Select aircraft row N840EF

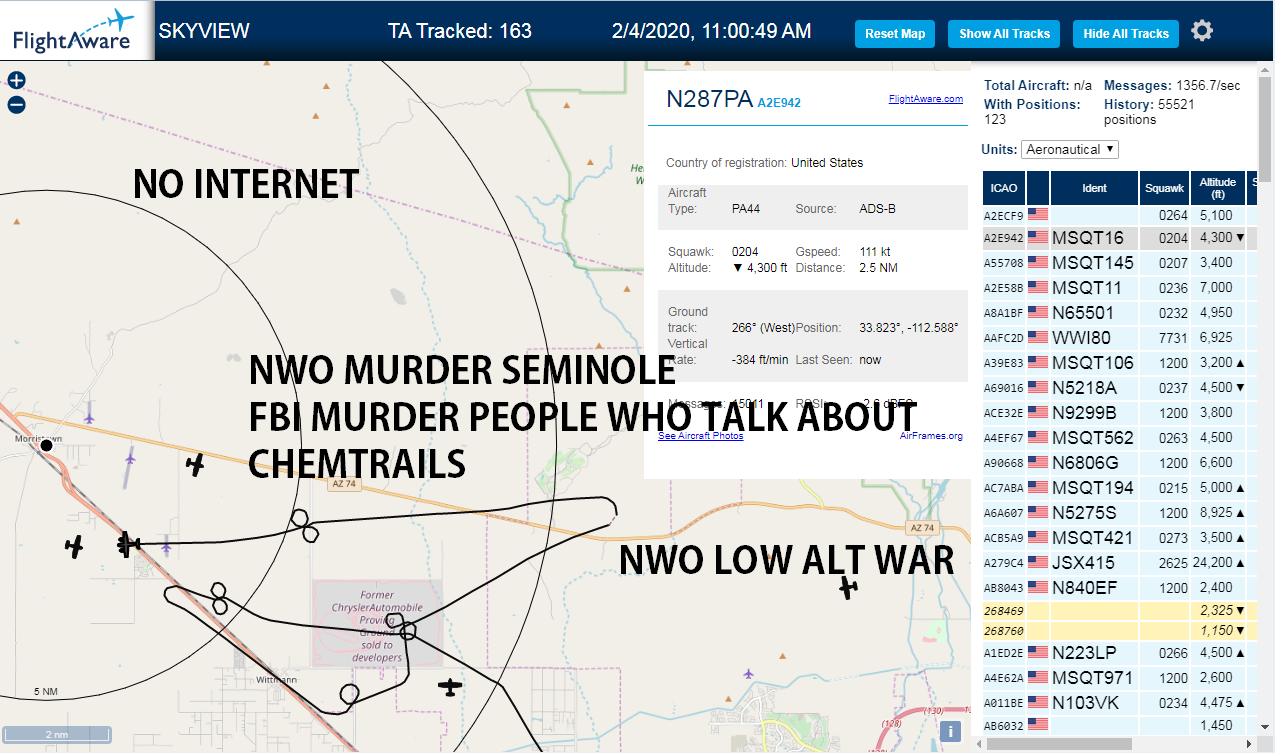1120,588
